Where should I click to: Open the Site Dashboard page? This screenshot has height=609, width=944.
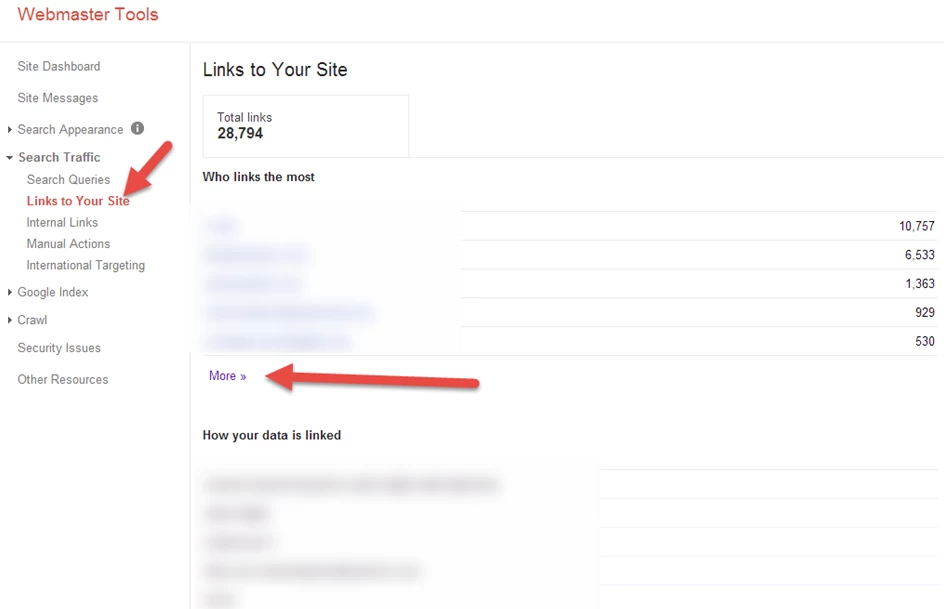[x=58, y=65]
